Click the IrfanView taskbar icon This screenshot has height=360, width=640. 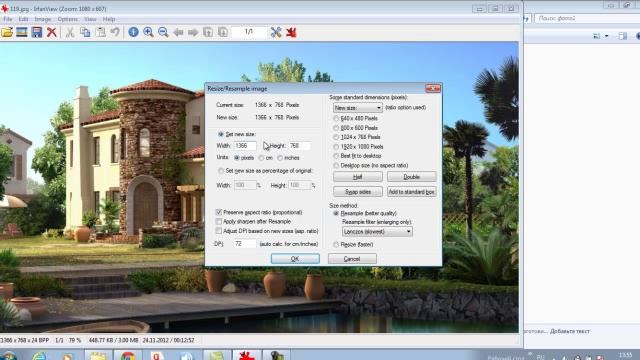click(x=247, y=356)
